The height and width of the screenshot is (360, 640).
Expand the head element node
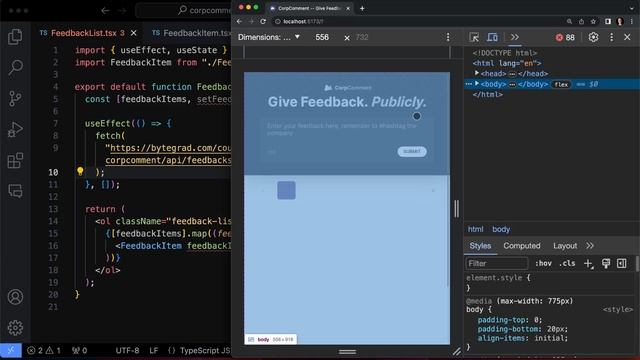[477, 73]
